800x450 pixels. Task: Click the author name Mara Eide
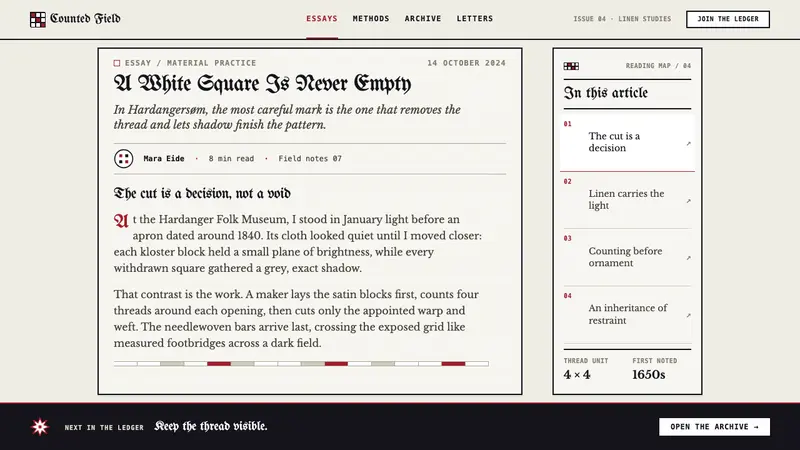(164, 159)
